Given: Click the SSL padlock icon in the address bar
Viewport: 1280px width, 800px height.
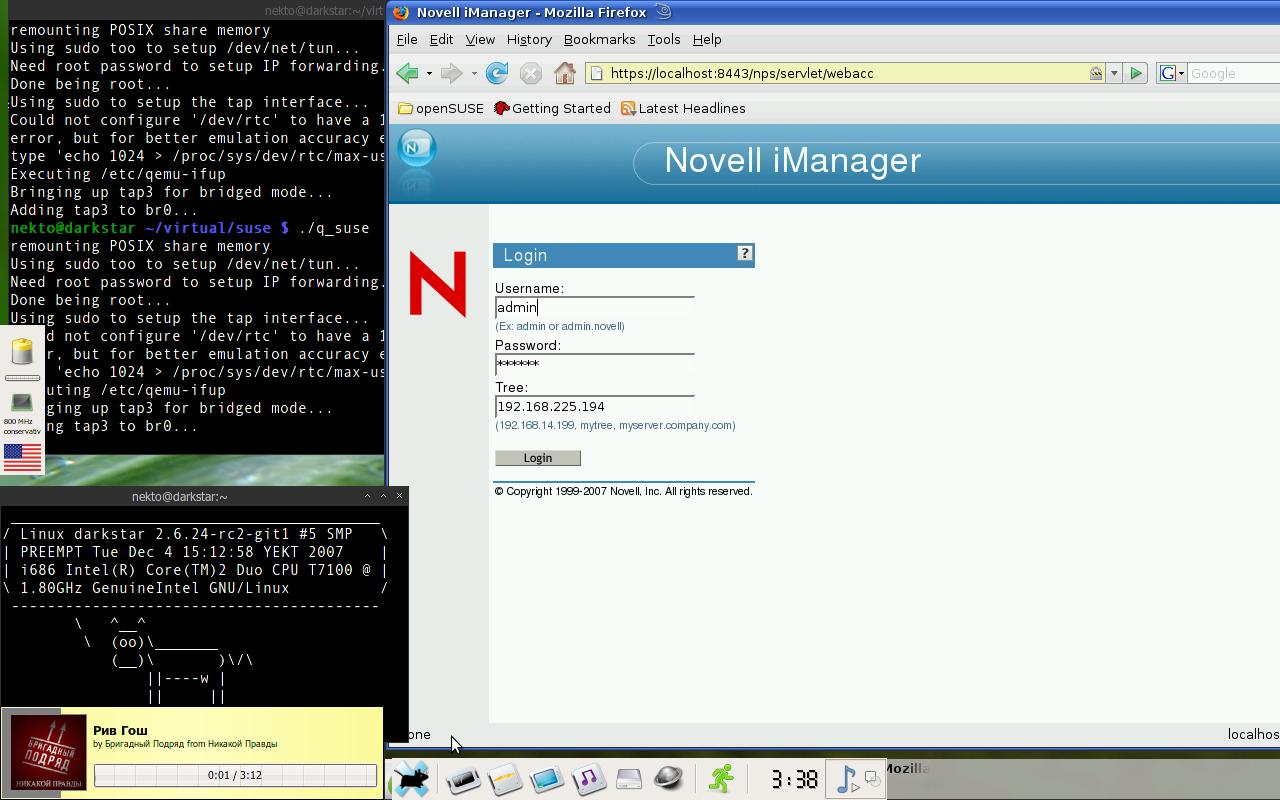Looking at the screenshot, I should point(1096,73).
